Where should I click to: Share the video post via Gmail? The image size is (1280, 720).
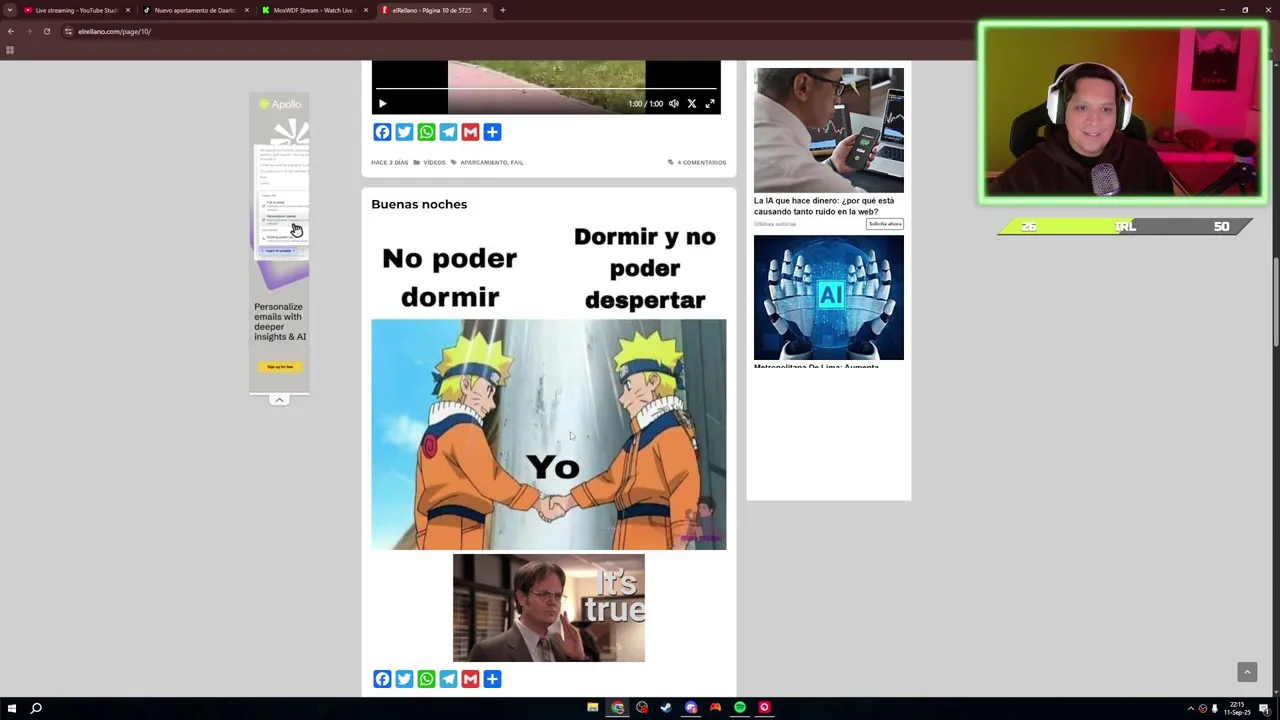[470, 132]
